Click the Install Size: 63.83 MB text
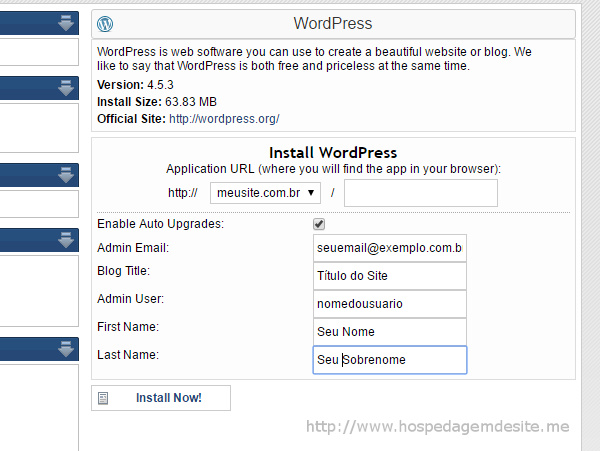Image resolution: width=600 pixels, height=451 pixels. click(157, 102)
